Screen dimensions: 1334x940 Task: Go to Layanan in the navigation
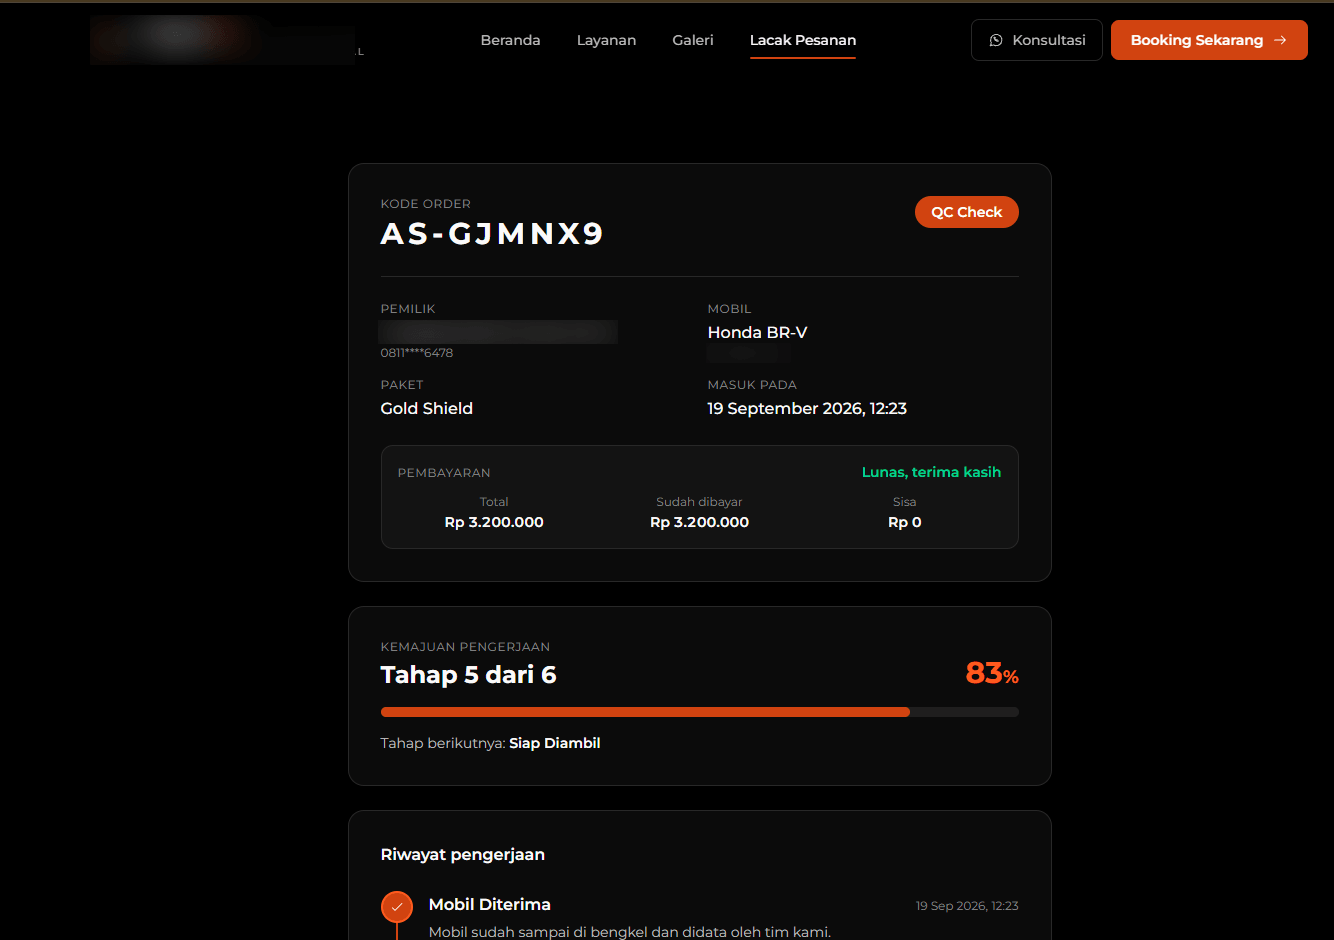[x=606, y=40]
